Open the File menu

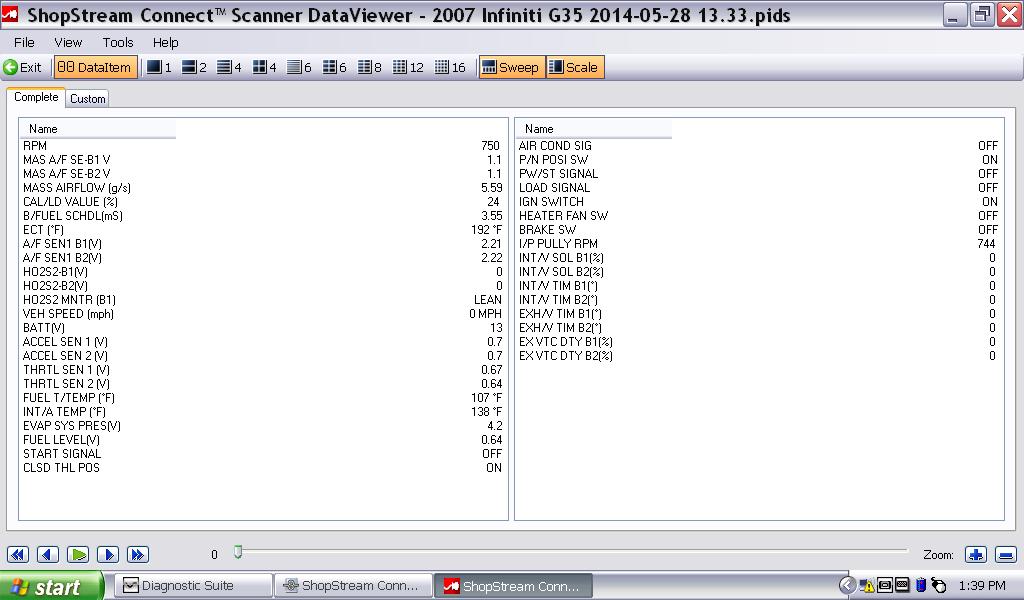(24, 42)
